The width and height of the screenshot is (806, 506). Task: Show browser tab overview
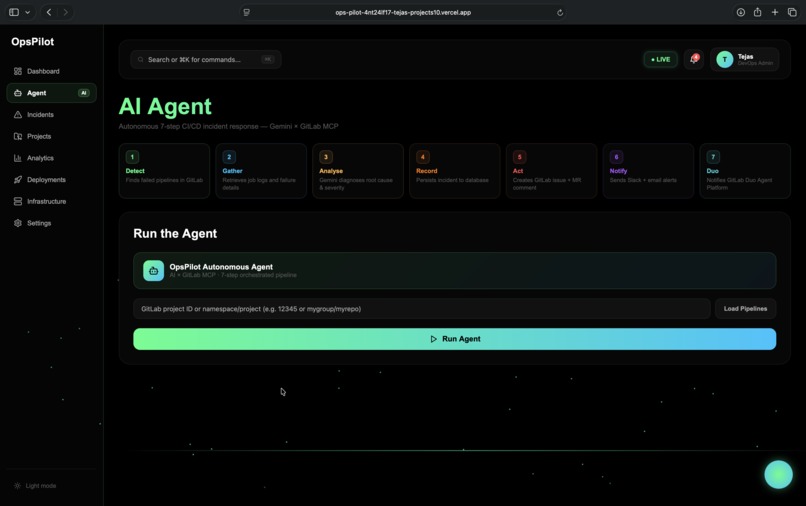point(792,12)
